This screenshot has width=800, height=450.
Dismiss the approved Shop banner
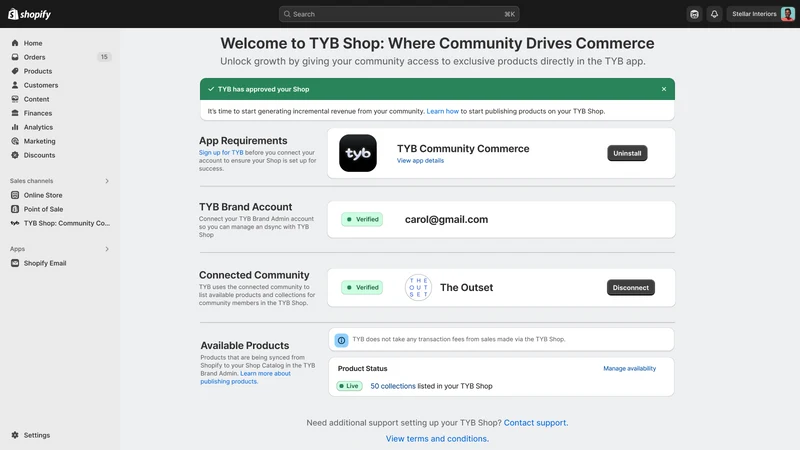click(x=664, y=89)
